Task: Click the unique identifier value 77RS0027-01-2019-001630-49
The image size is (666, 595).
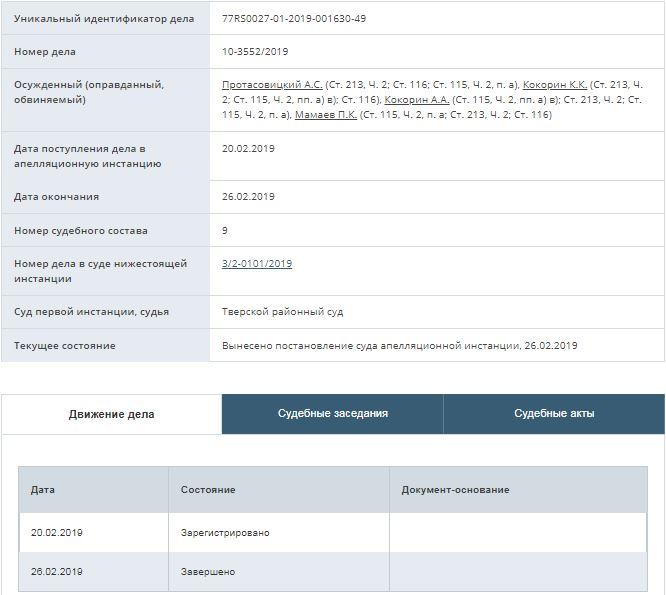Action: click(294, 19)
